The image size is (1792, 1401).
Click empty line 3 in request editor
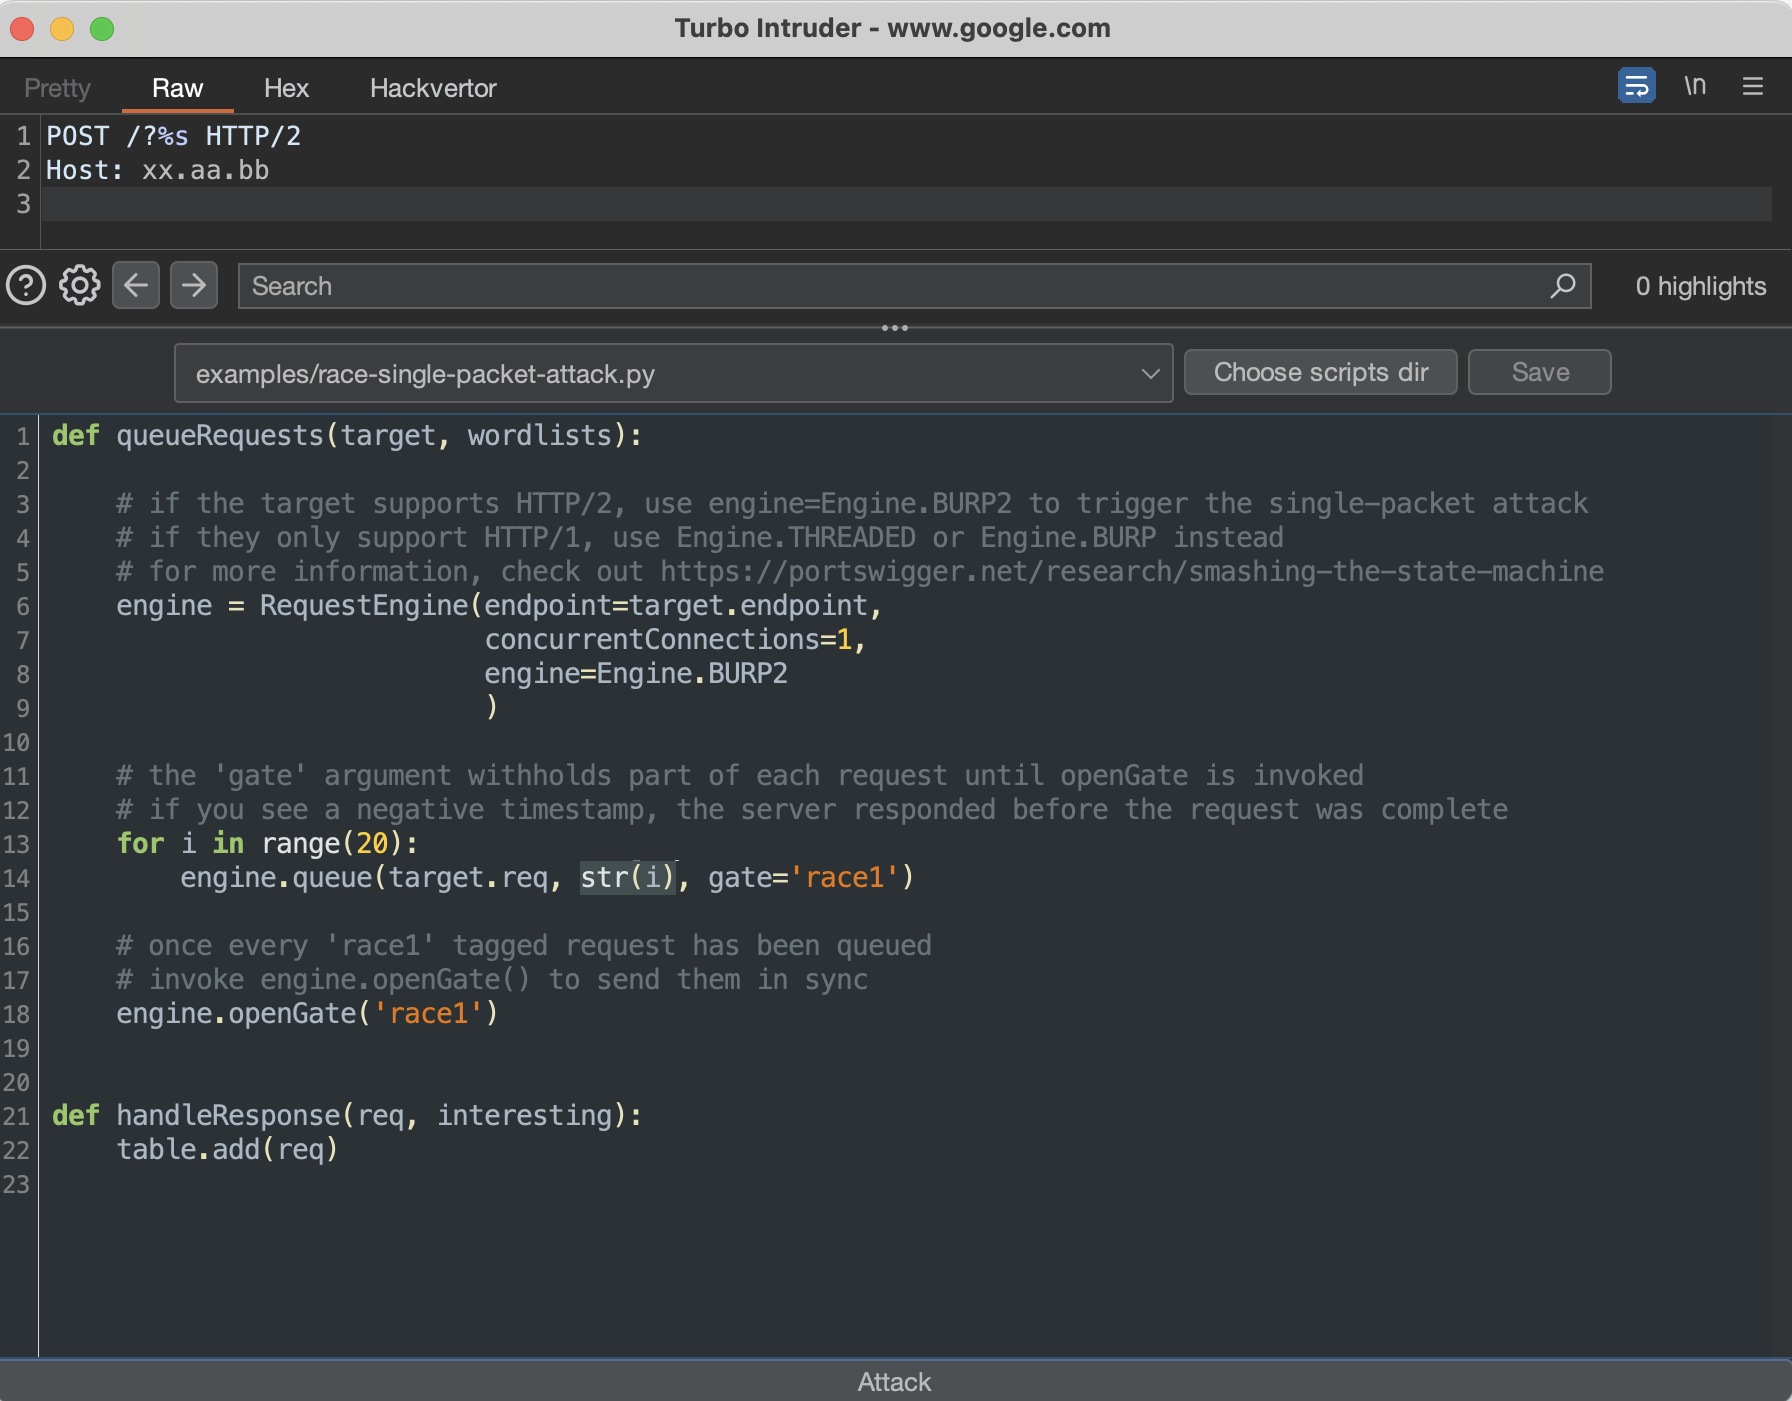(x=900, y=204)
